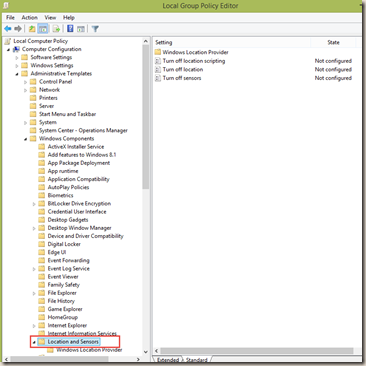Sort by the State column header

pos(333,43)
